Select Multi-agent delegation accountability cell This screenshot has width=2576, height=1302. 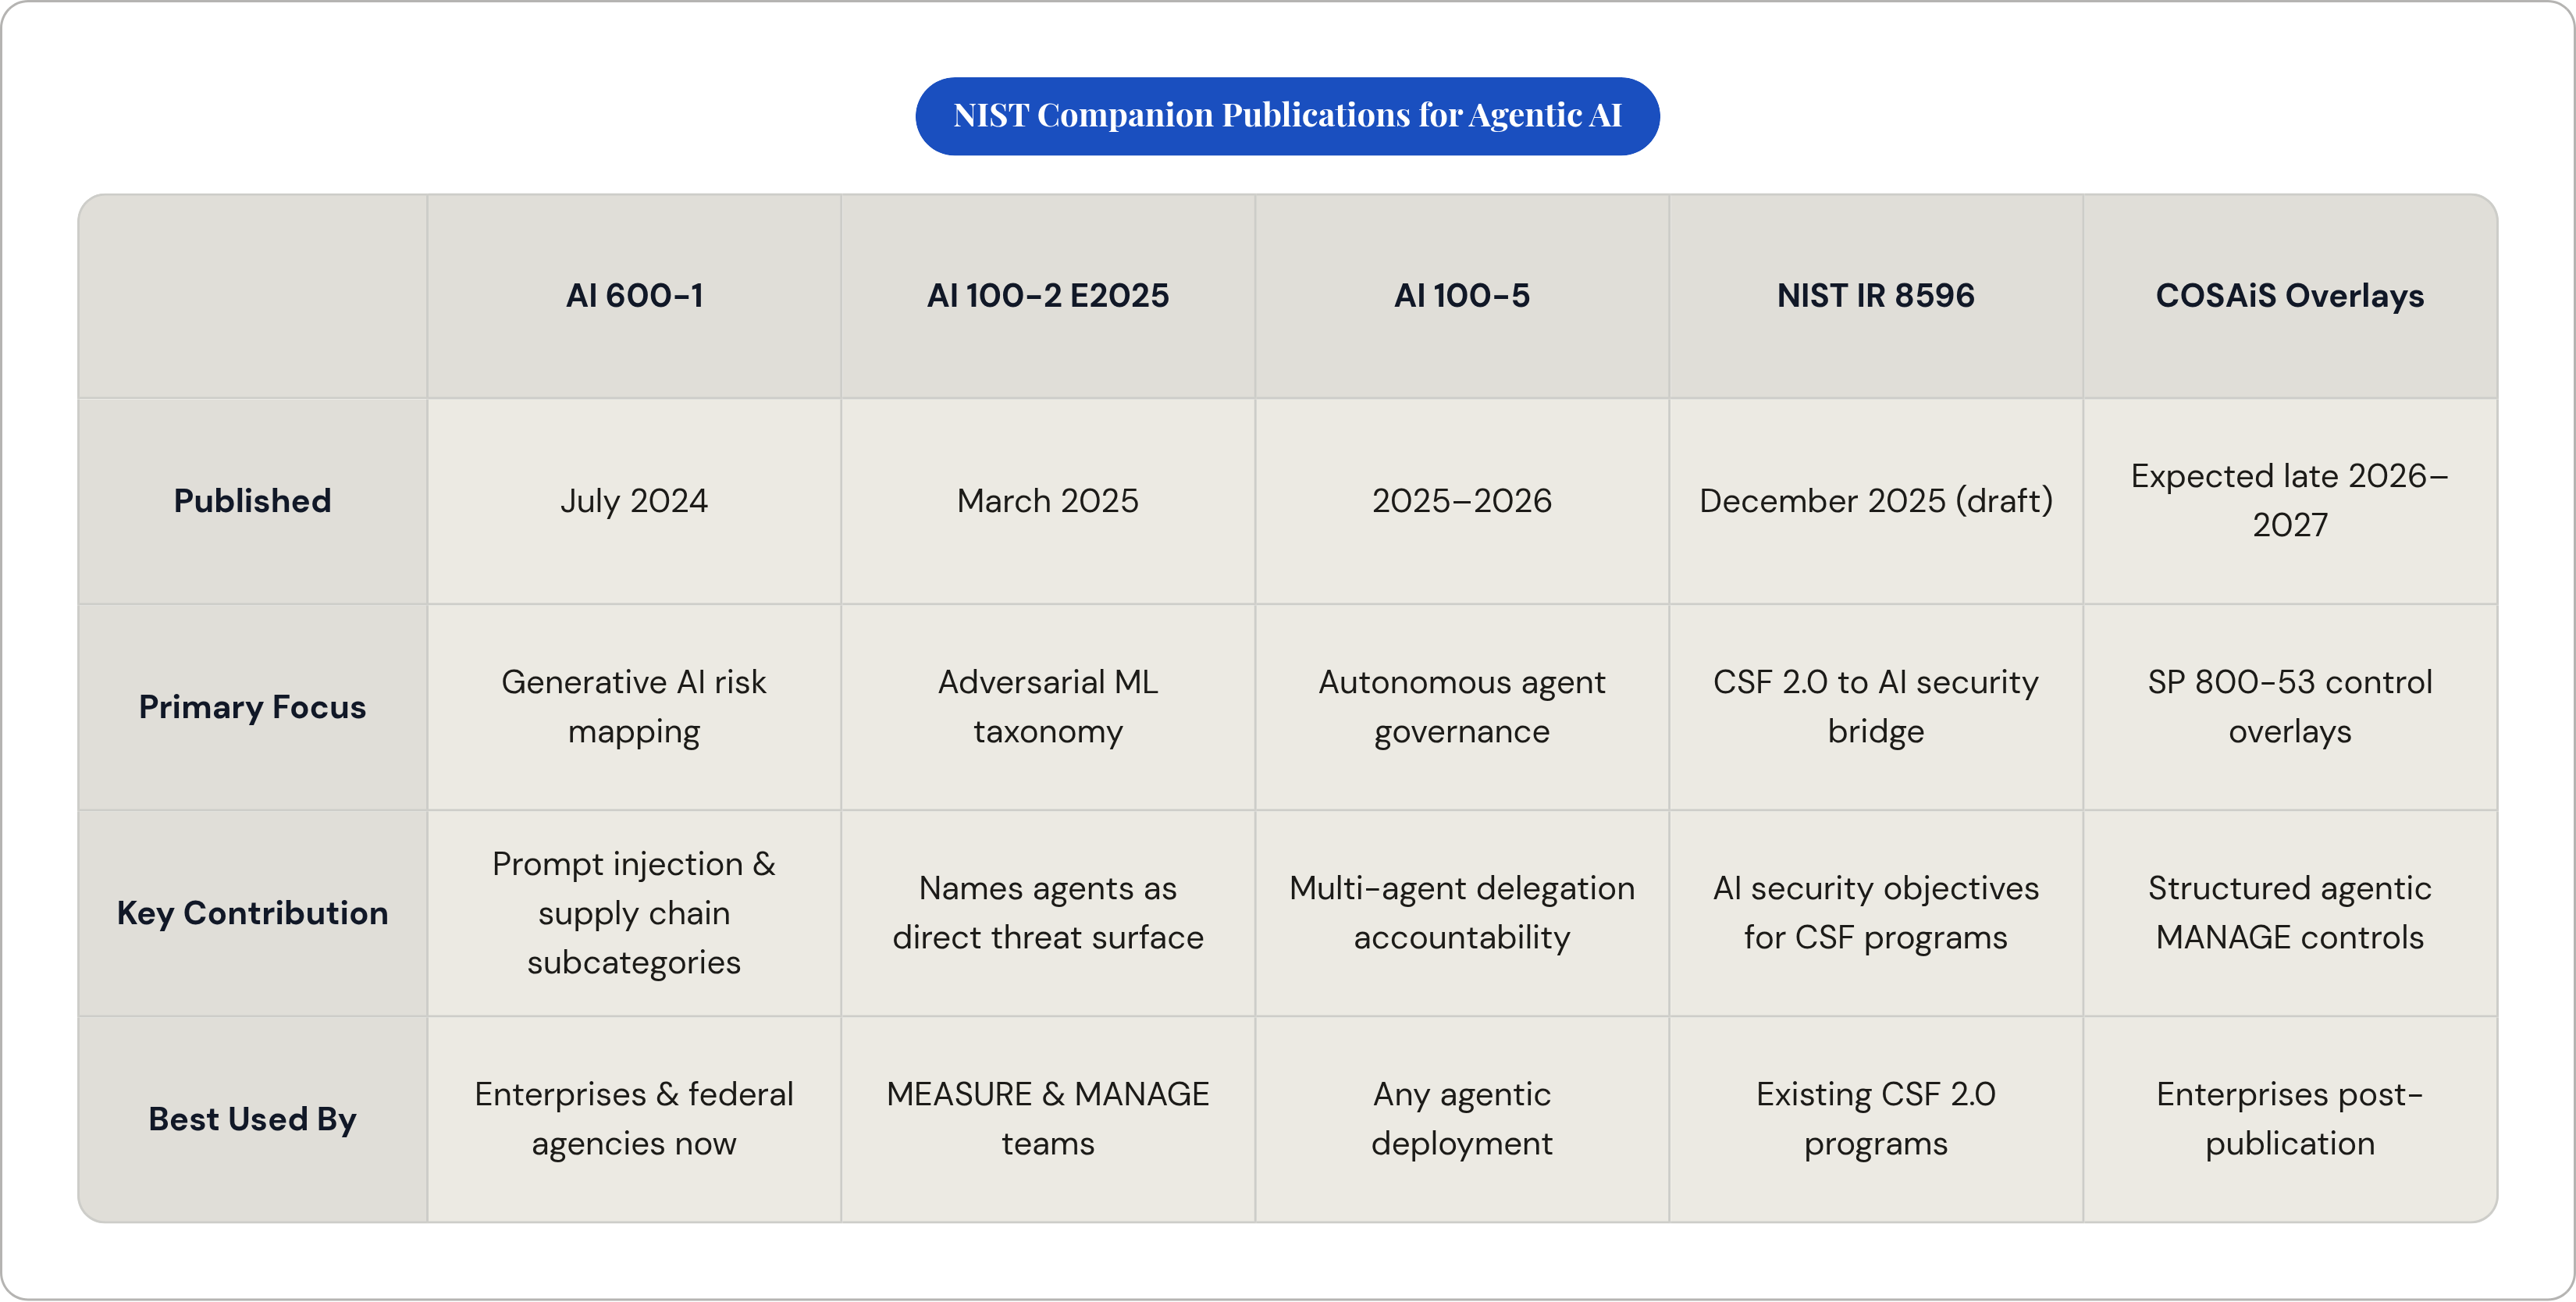[1462, 913]
